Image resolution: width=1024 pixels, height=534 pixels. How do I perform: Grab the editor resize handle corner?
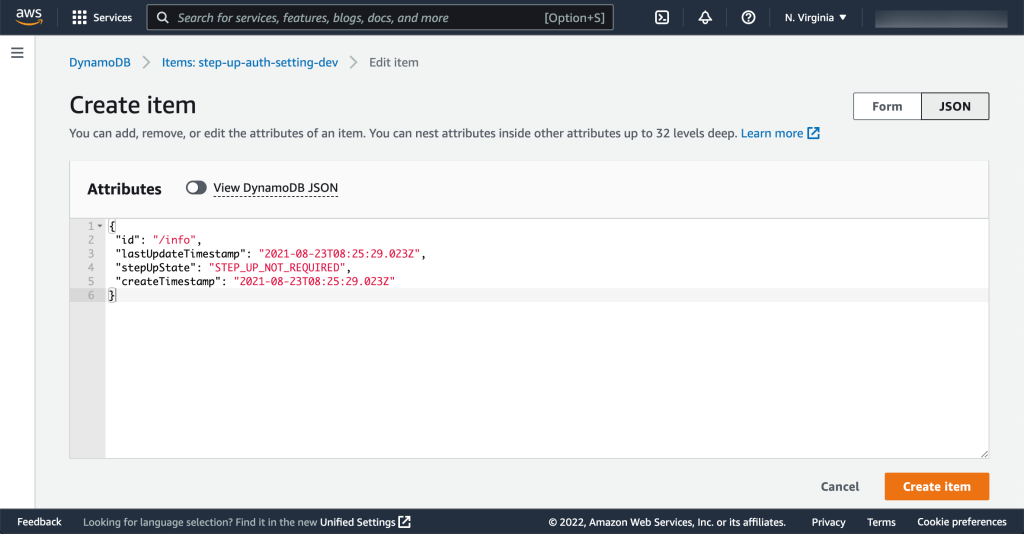pos(984,454)
